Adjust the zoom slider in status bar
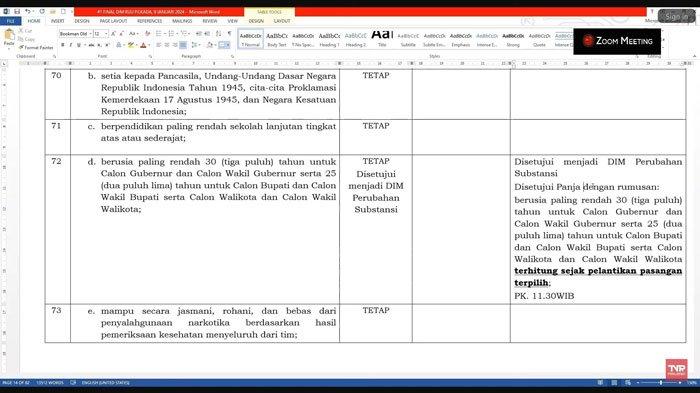 661,383
